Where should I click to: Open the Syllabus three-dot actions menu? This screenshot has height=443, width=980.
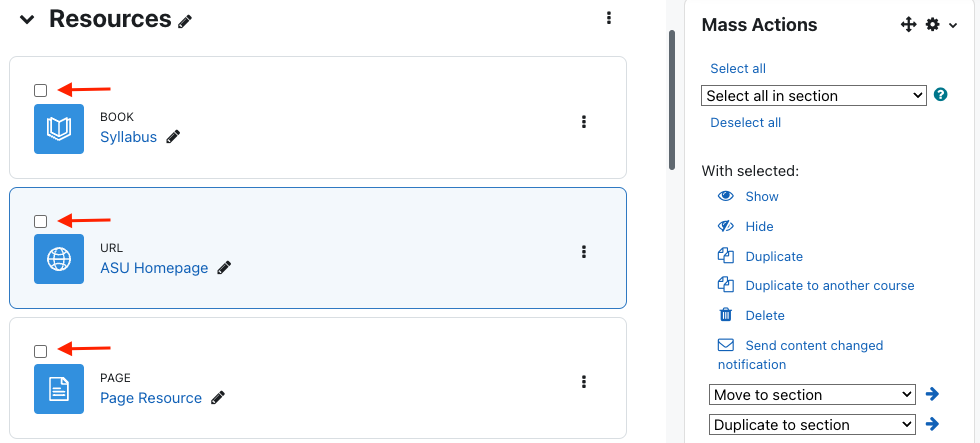(x=584, y=122)
